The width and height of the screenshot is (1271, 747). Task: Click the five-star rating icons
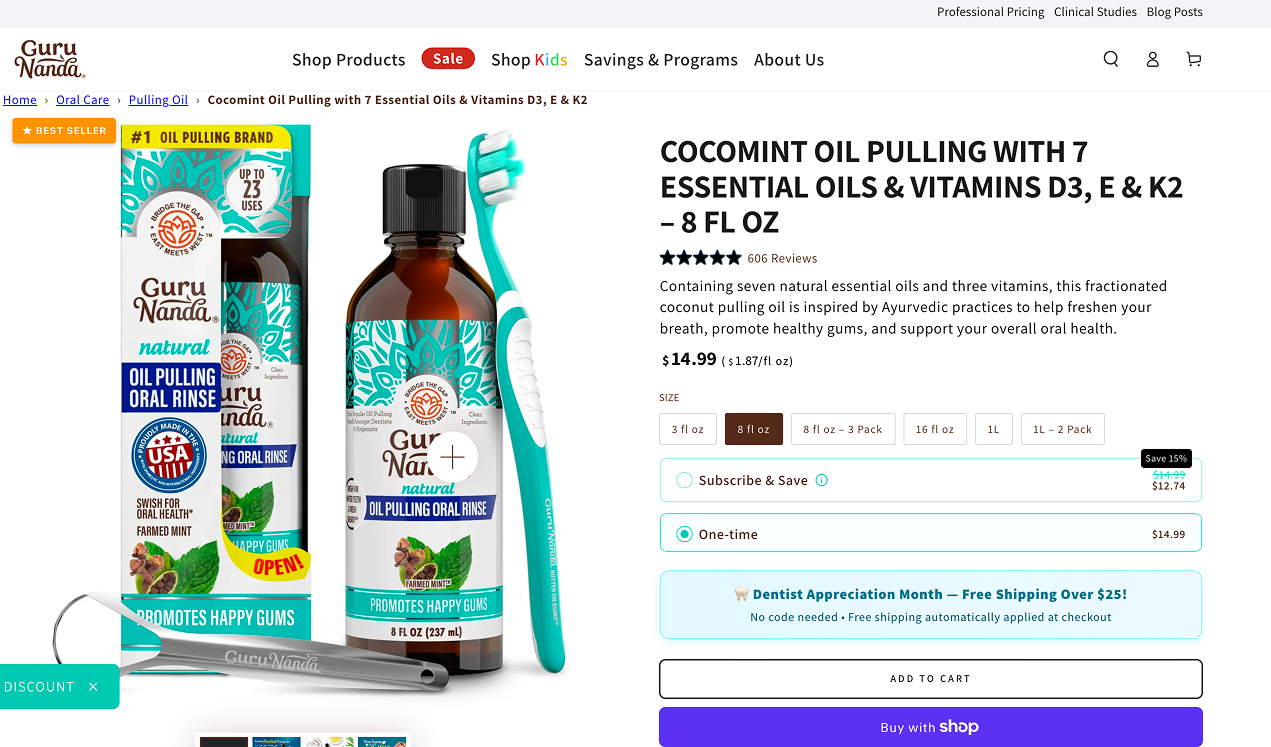[700, 258]
